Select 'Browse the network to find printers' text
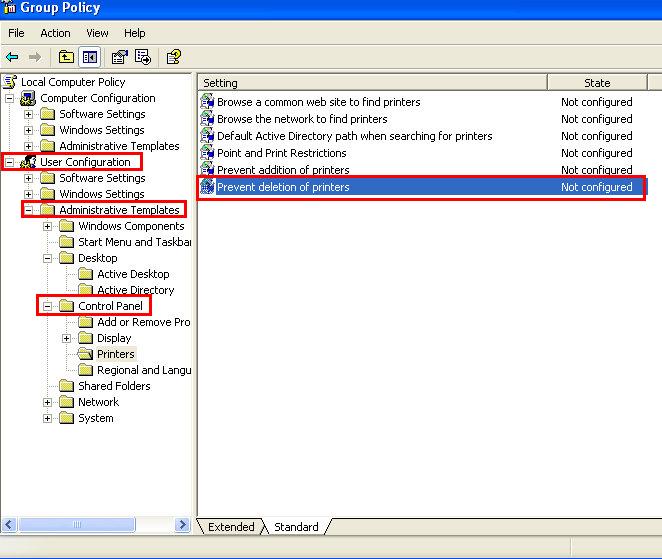Image resolution: width=662 pixels, height=559 pixels. (302, 119)
